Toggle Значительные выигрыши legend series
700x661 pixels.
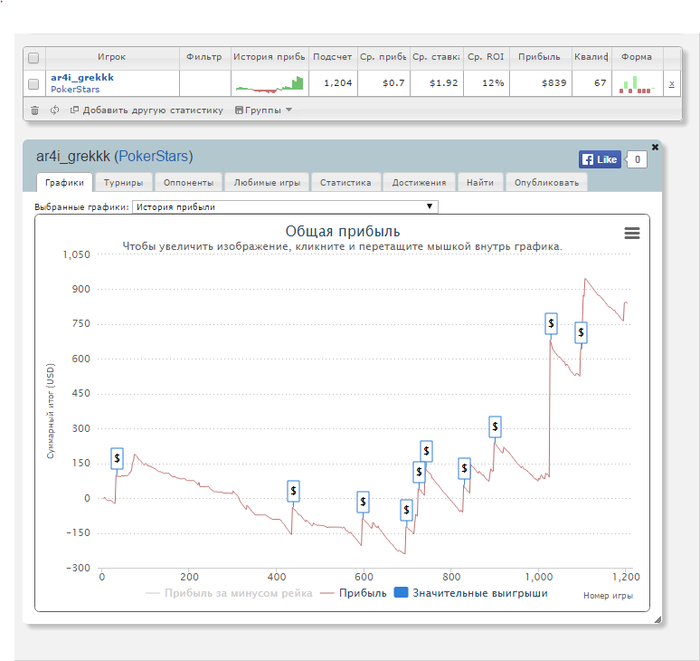(x=471, y=593)
